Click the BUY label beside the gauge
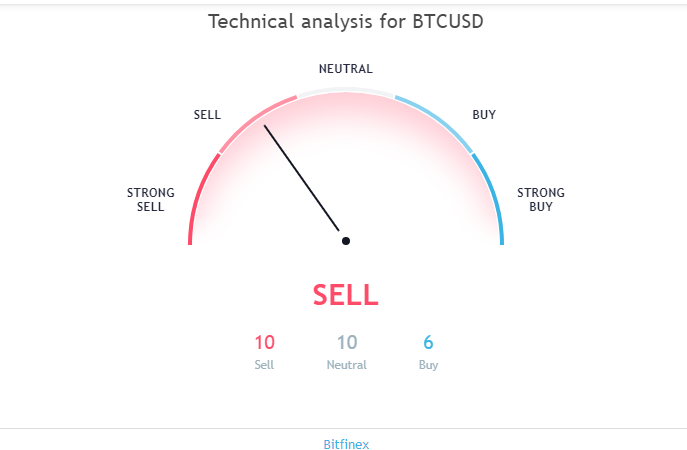 (x=484, y=115)
